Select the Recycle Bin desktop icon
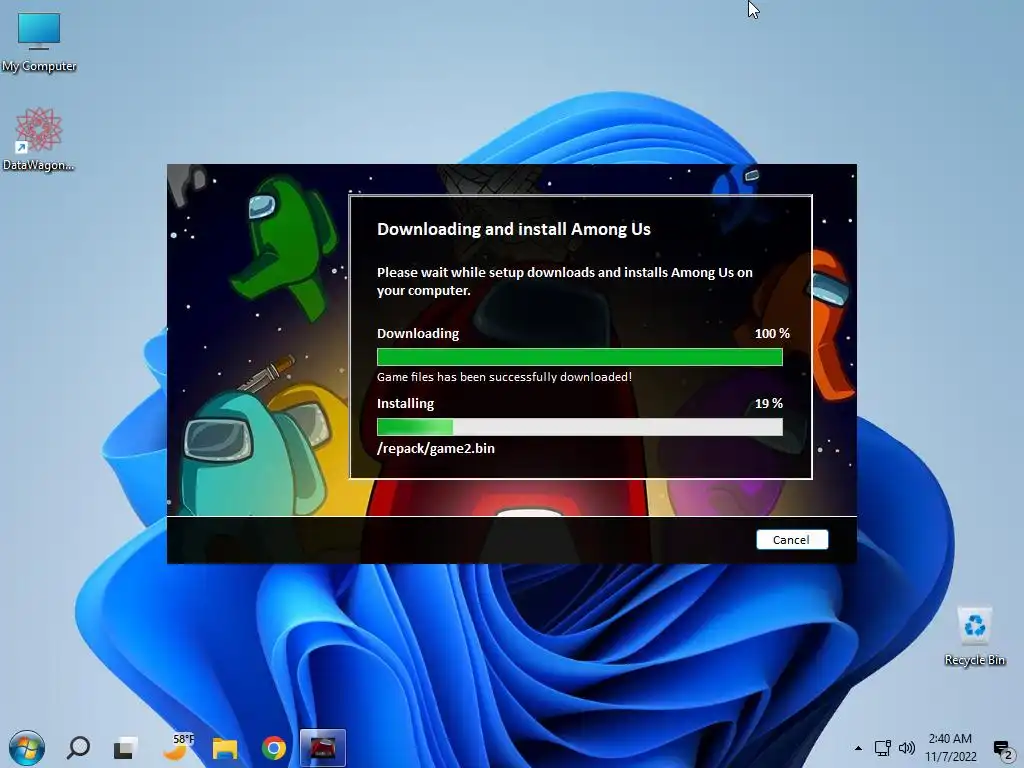The width and height of the screenshot is (1024, 768). 974,635
